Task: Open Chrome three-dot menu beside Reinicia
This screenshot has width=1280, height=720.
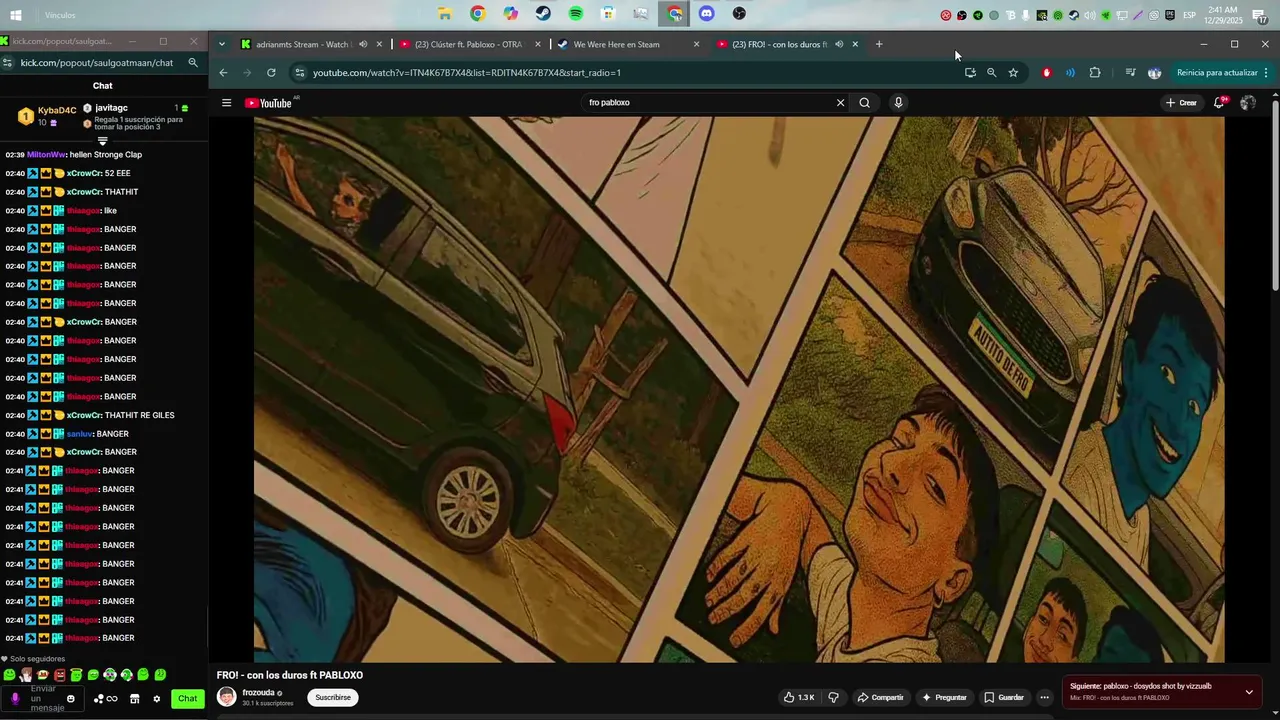Action: [1266, 72]
